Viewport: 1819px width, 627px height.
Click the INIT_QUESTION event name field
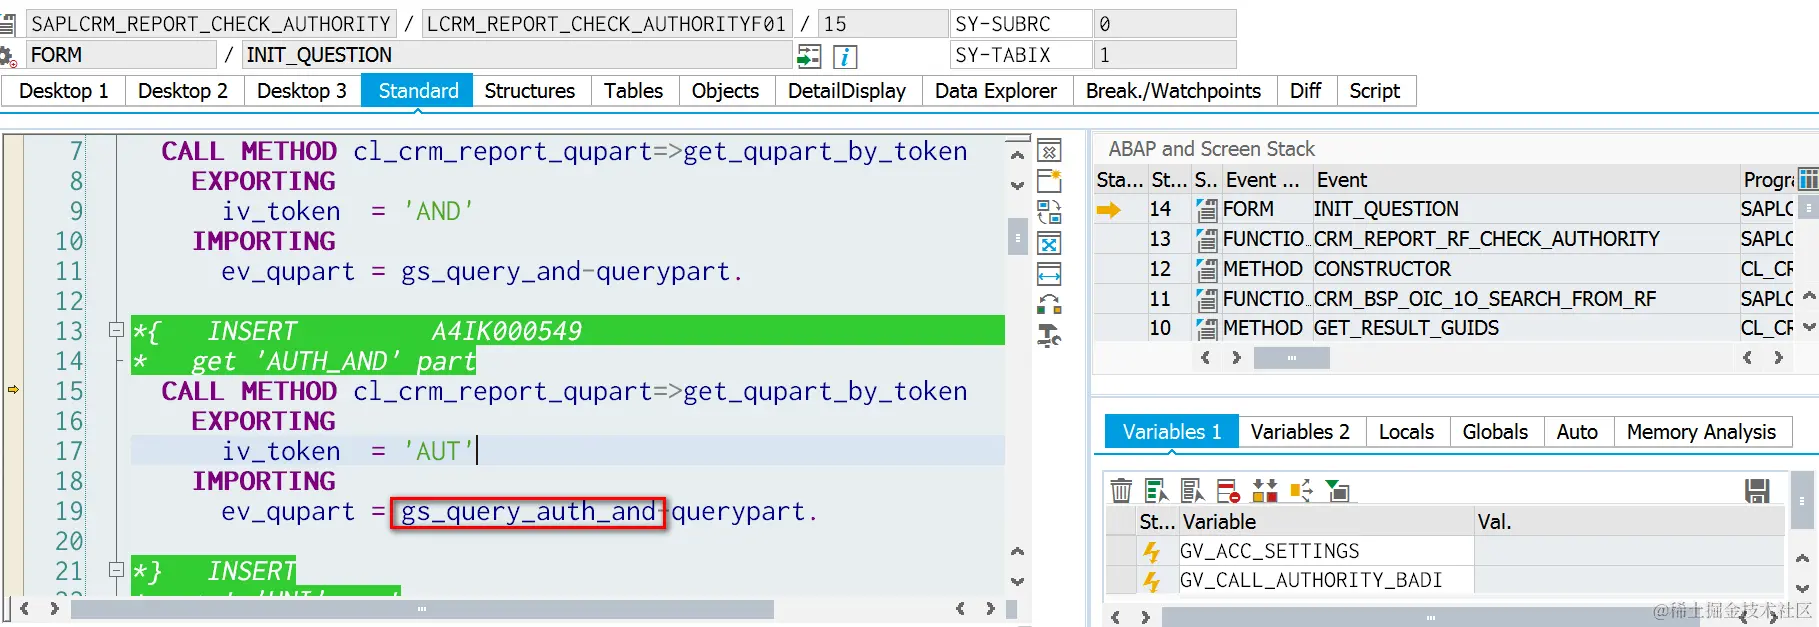pyautogui.click(x=518, y=55)
